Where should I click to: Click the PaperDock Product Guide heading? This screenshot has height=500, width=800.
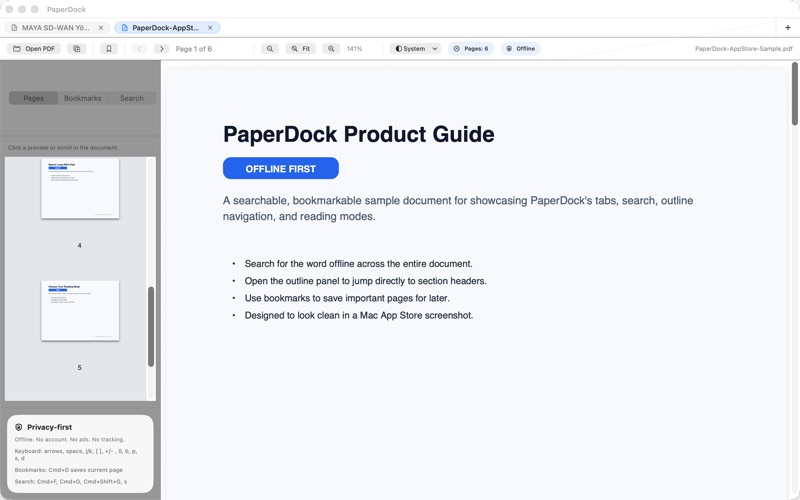359,134
